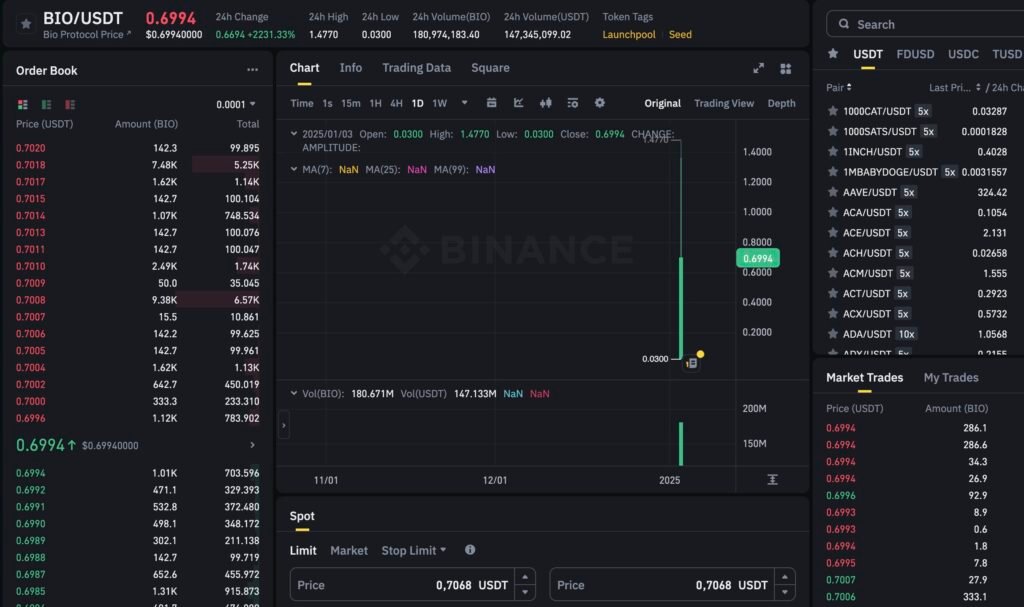Expand chart to fullscreen
The height and width of the screenshot is (607, 1024).
pyautogui.click(x=758, y=69)
